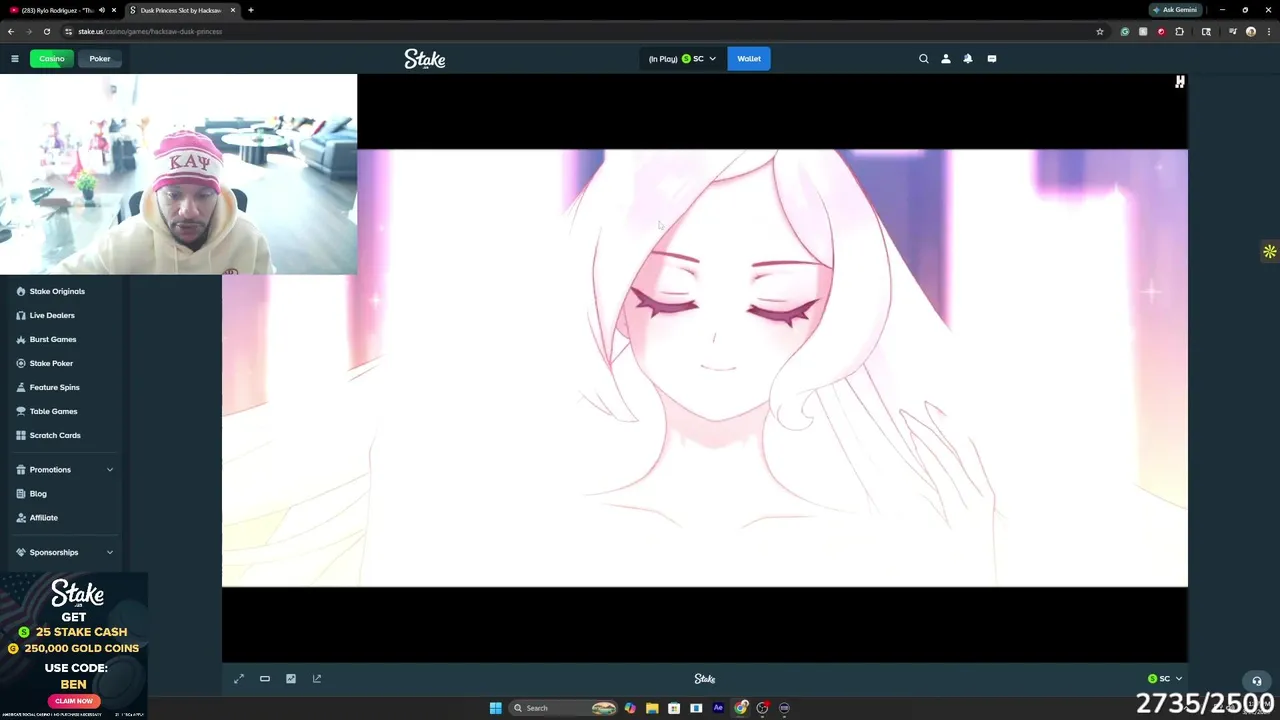Open the notifications bell
The image size is (1280, 720).
(968, 59)
